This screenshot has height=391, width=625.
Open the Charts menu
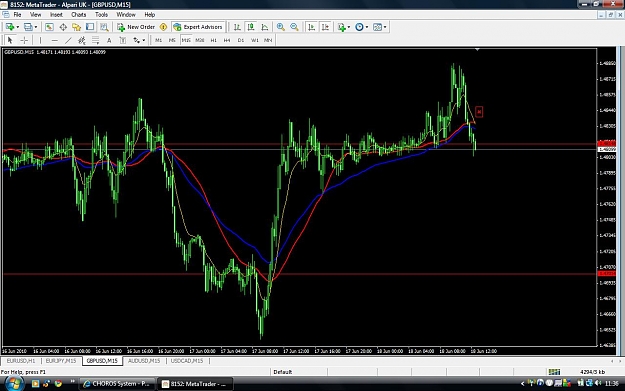coord(79,15)
